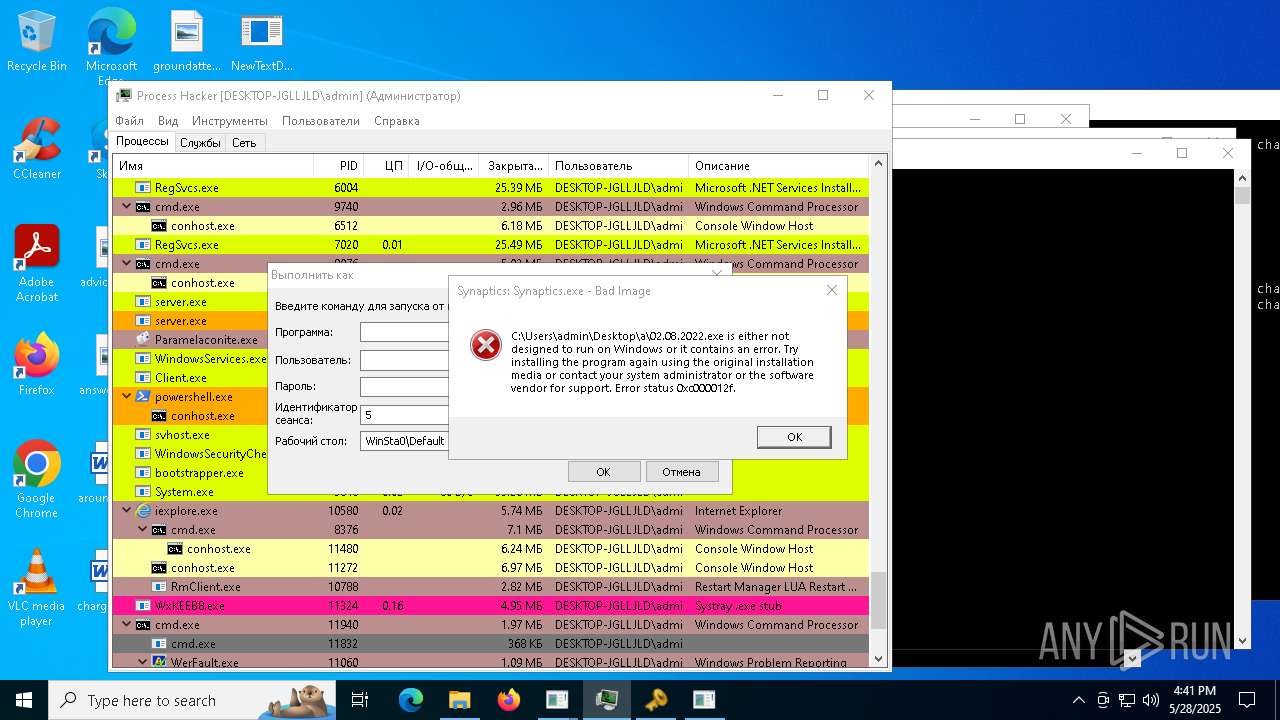Open CCleaner desktop shortcut
This screenshot has height=720, width=1280.
pyautogui.click(x=37, y=148)
